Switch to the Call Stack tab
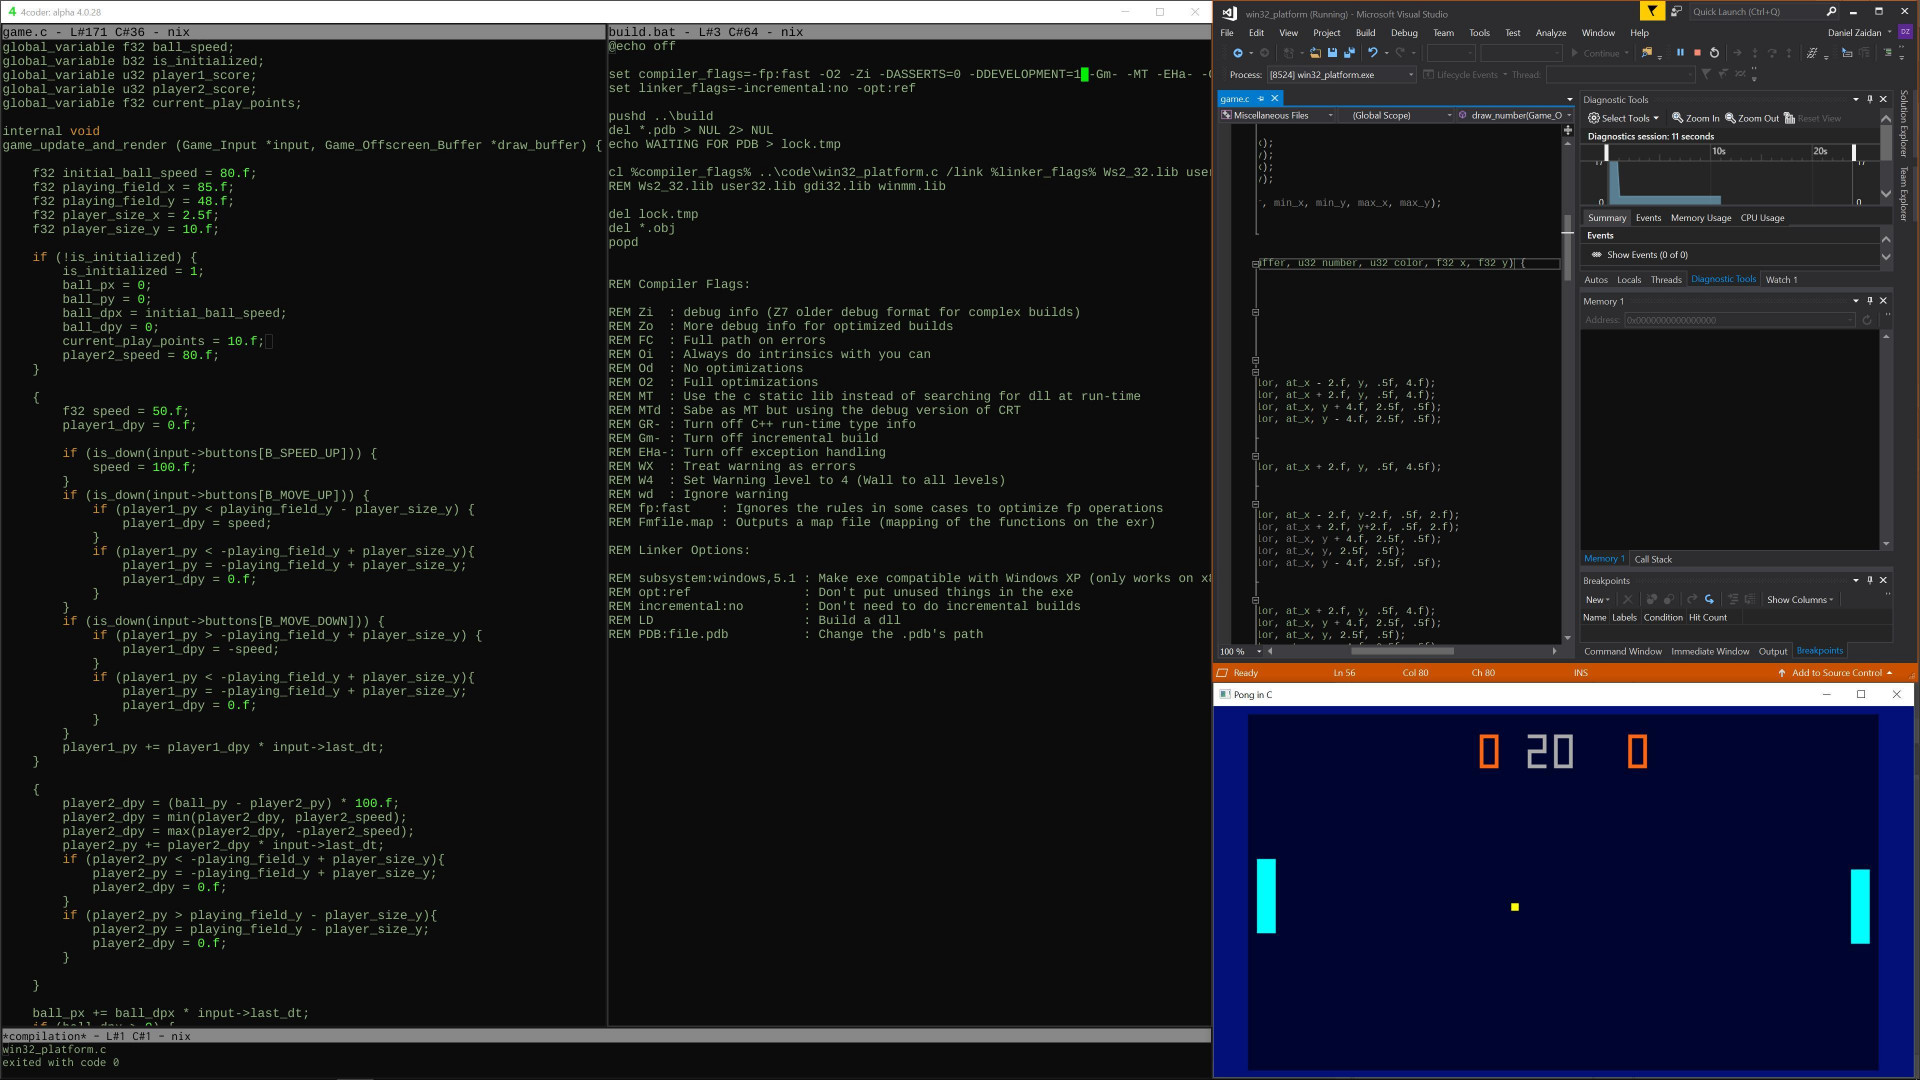This screenshot has height=1080, width=1920. (x=1653, y=559)
